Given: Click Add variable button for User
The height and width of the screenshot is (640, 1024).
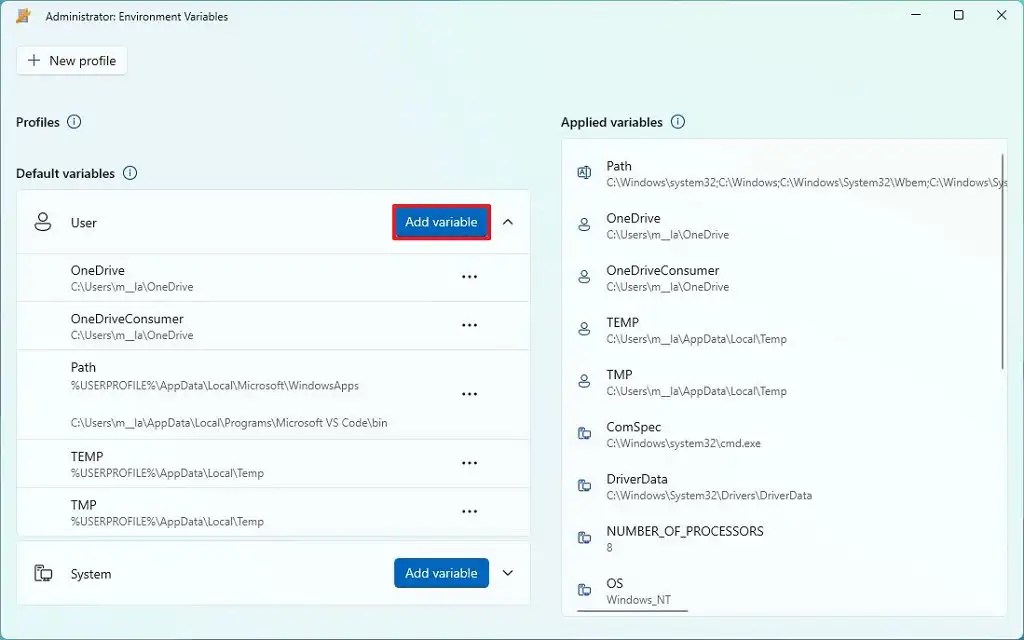Looking at the screenshot, I should 441,222.
